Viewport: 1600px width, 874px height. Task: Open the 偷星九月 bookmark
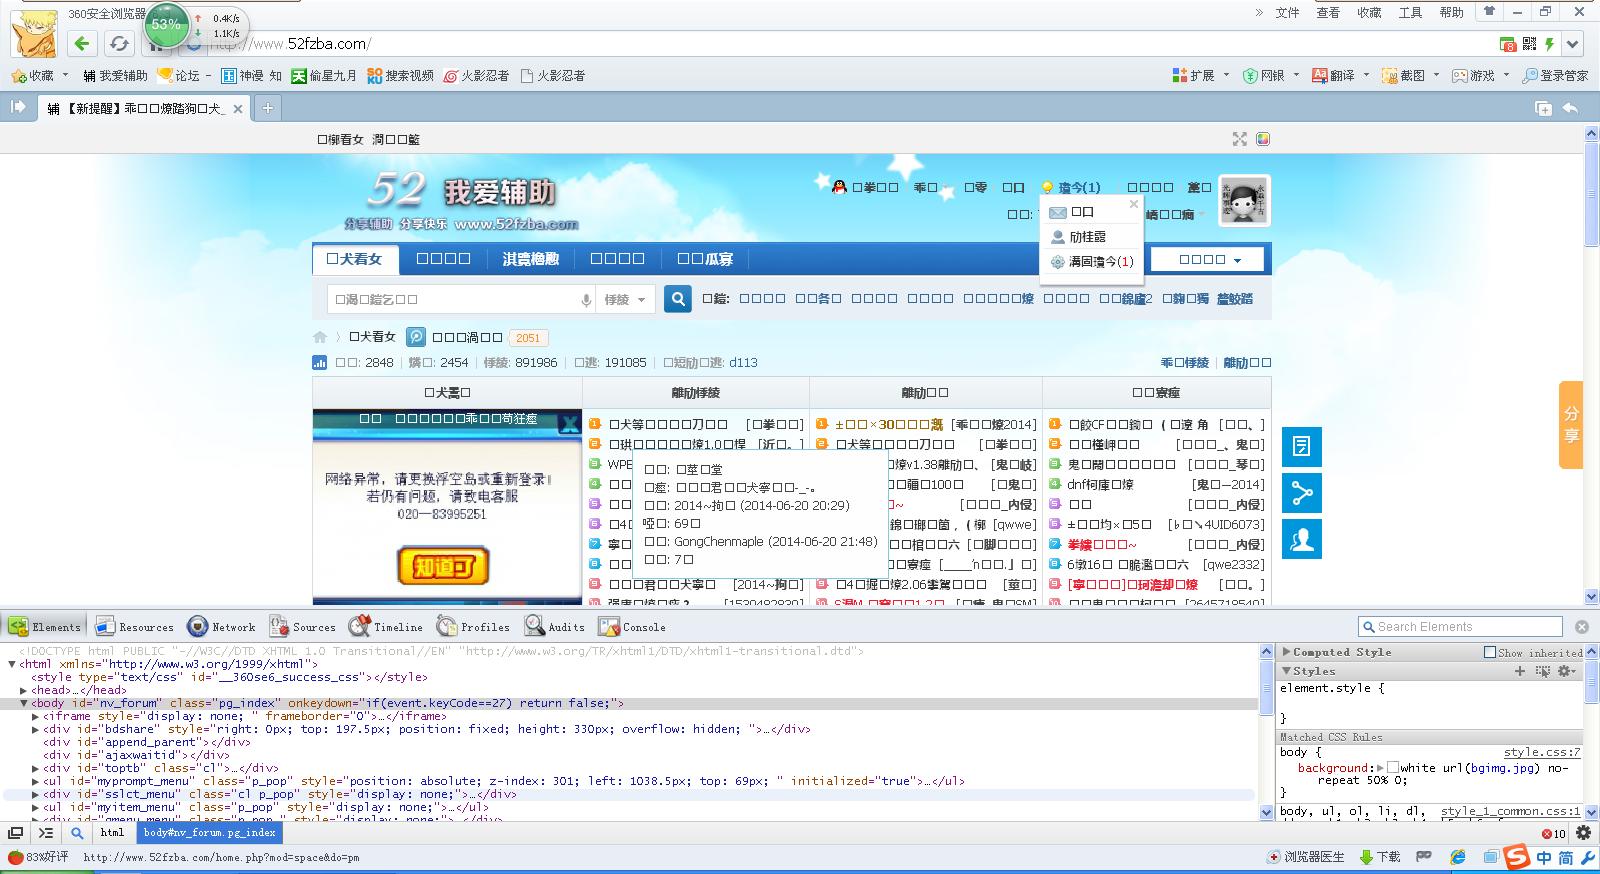(324, 76)
